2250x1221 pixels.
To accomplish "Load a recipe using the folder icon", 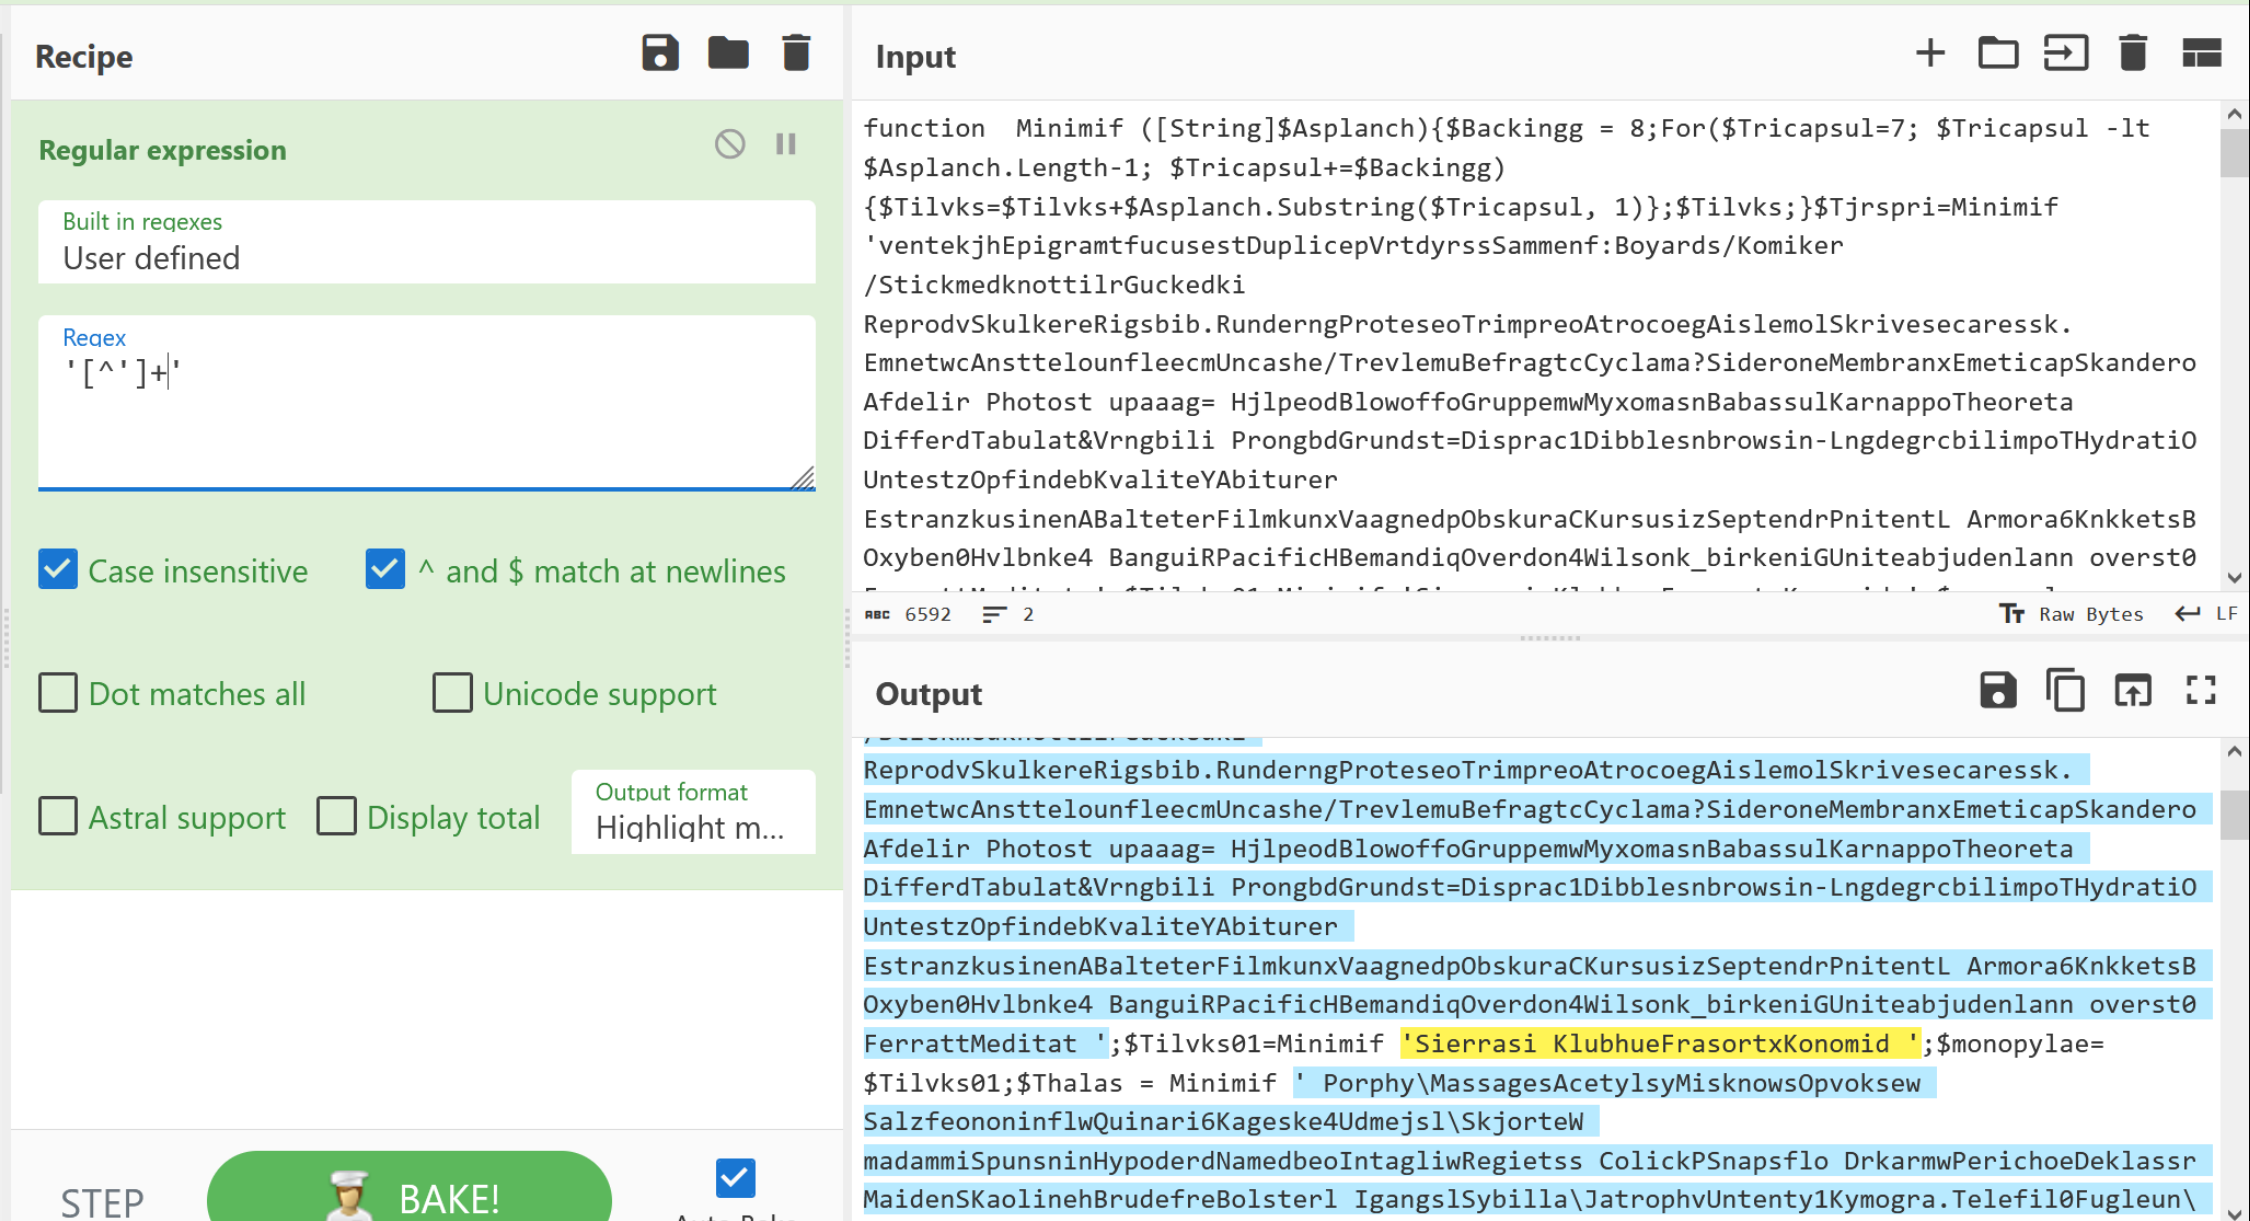I will tap(728, 54).
